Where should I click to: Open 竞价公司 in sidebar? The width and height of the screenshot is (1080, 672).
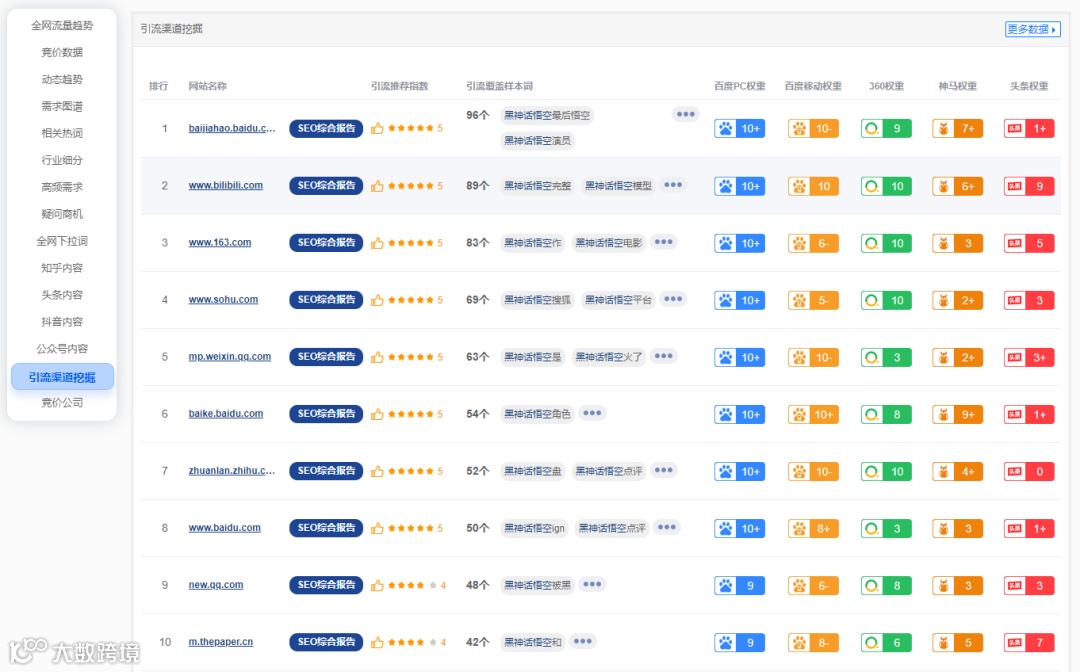(x=62, y=403)
